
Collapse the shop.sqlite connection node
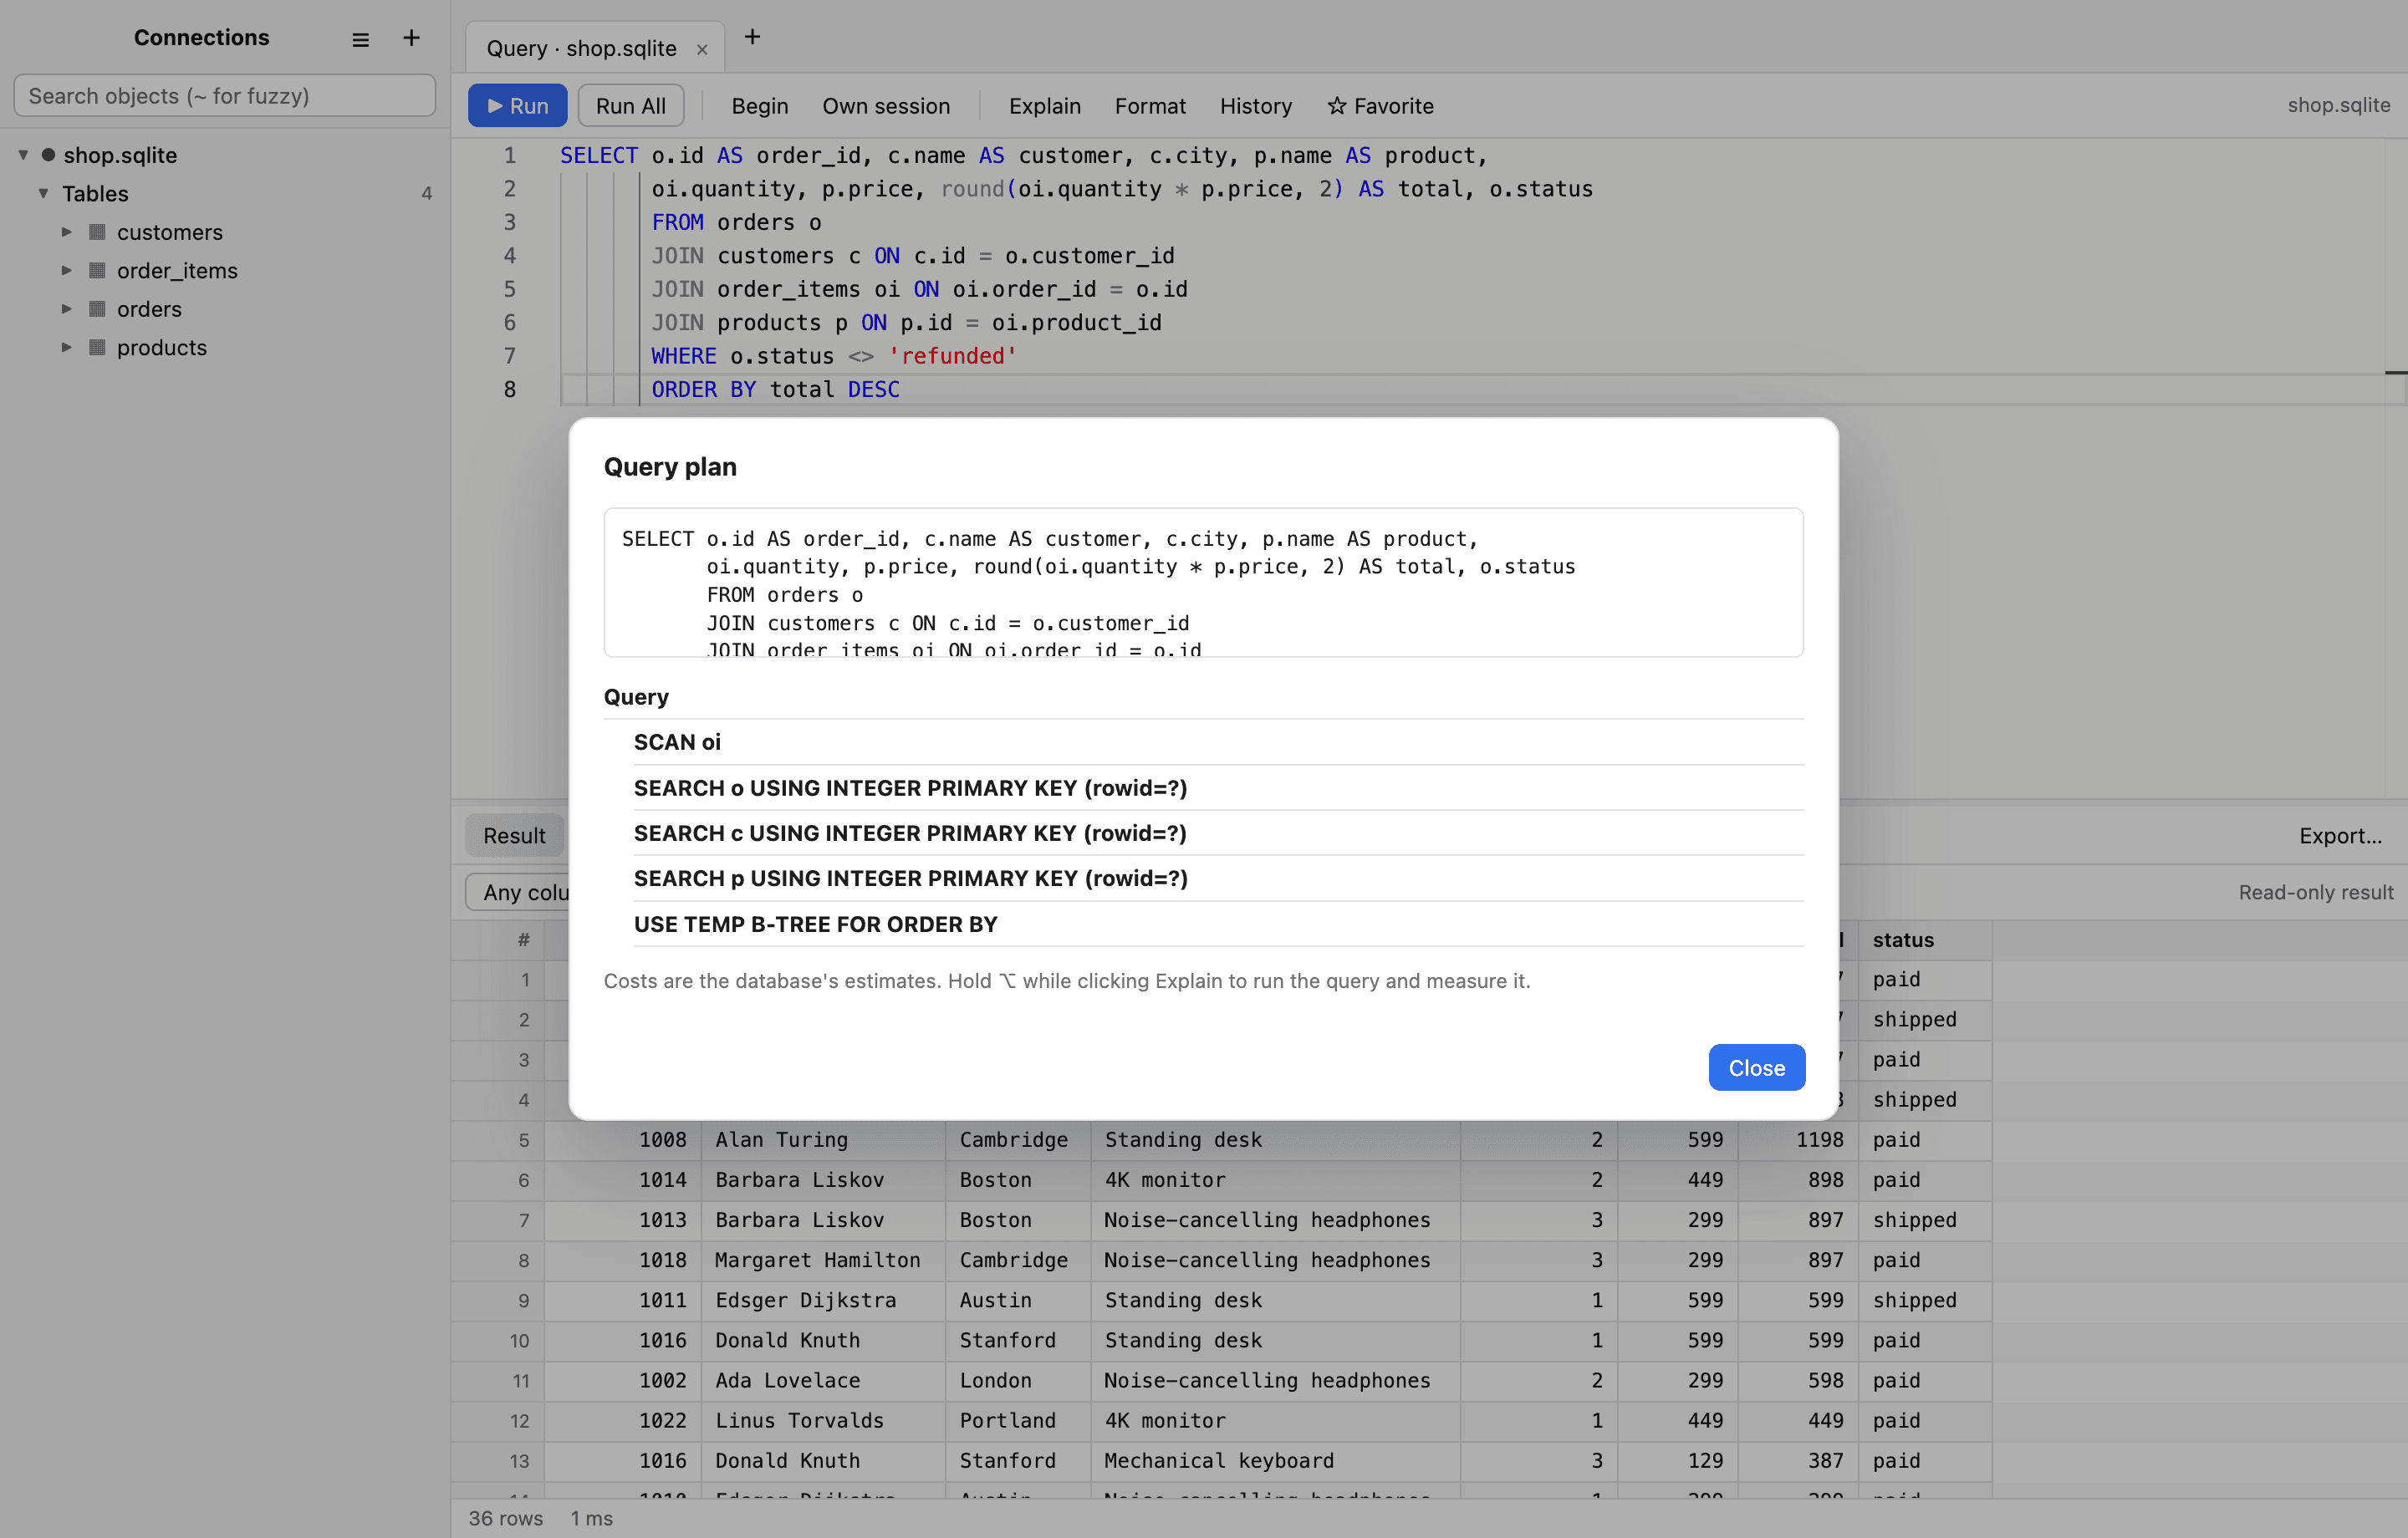(23, 155)
